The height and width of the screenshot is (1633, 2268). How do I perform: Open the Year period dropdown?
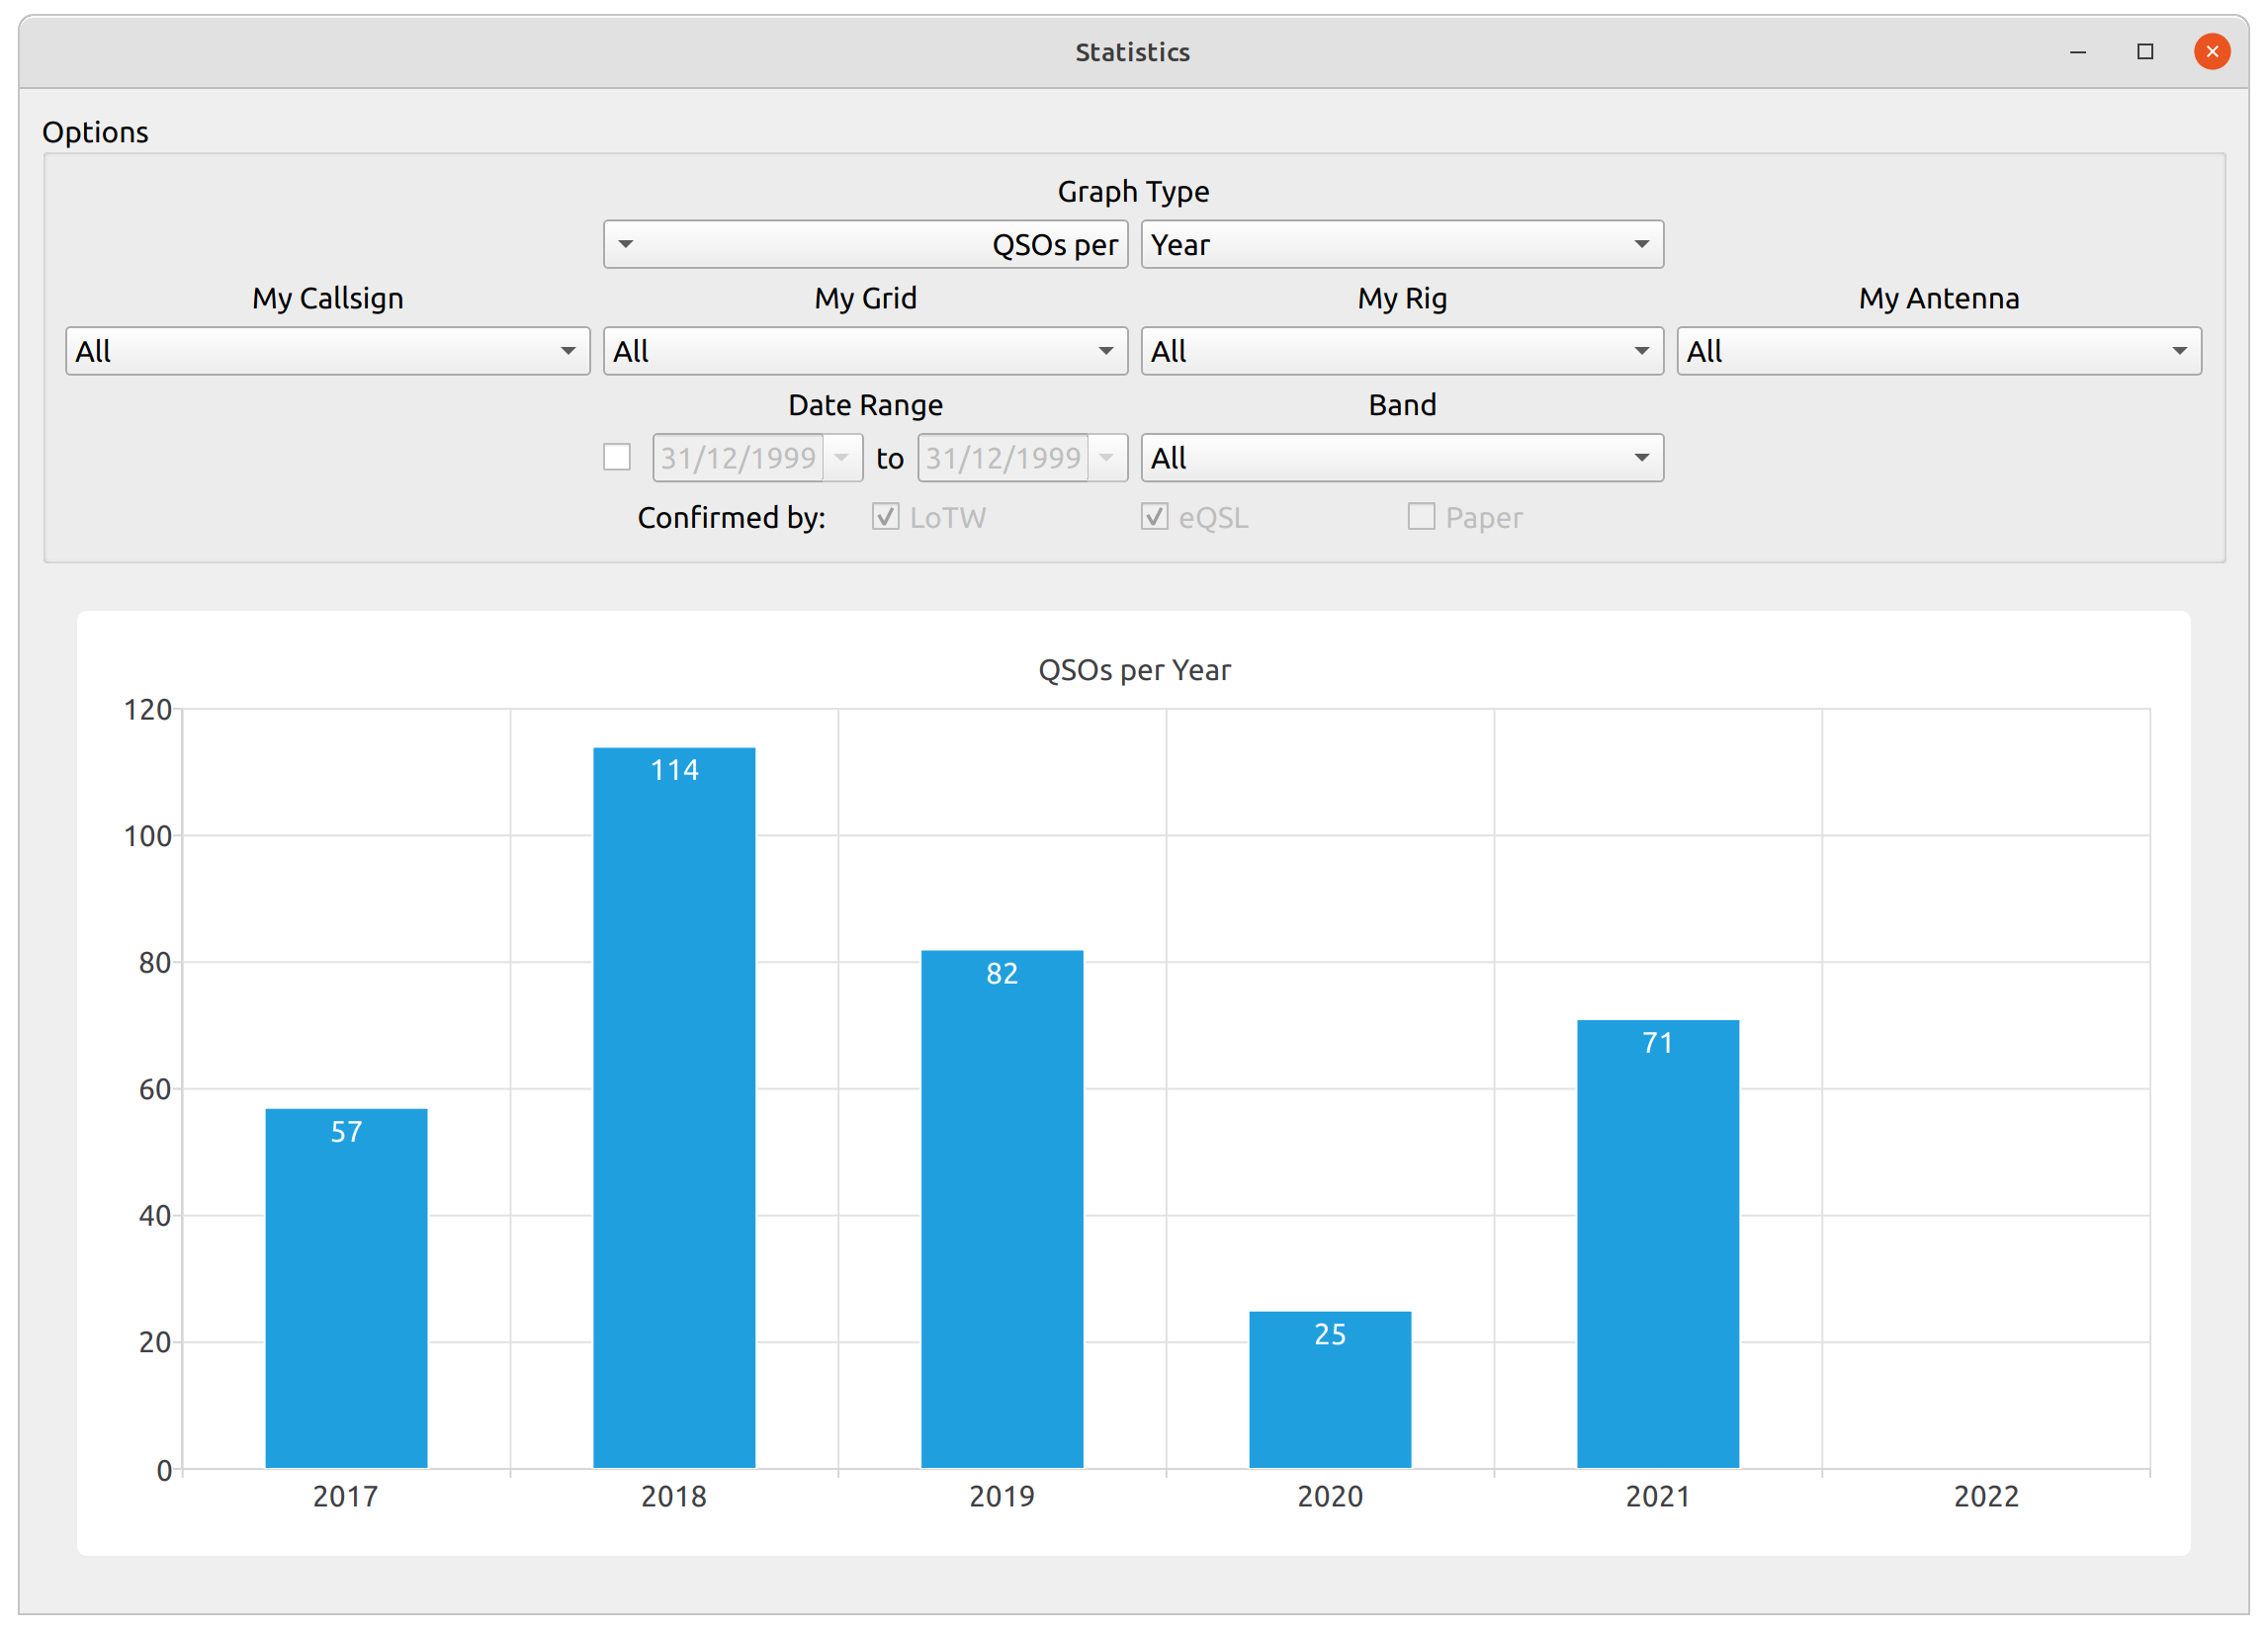(1401, 244)
